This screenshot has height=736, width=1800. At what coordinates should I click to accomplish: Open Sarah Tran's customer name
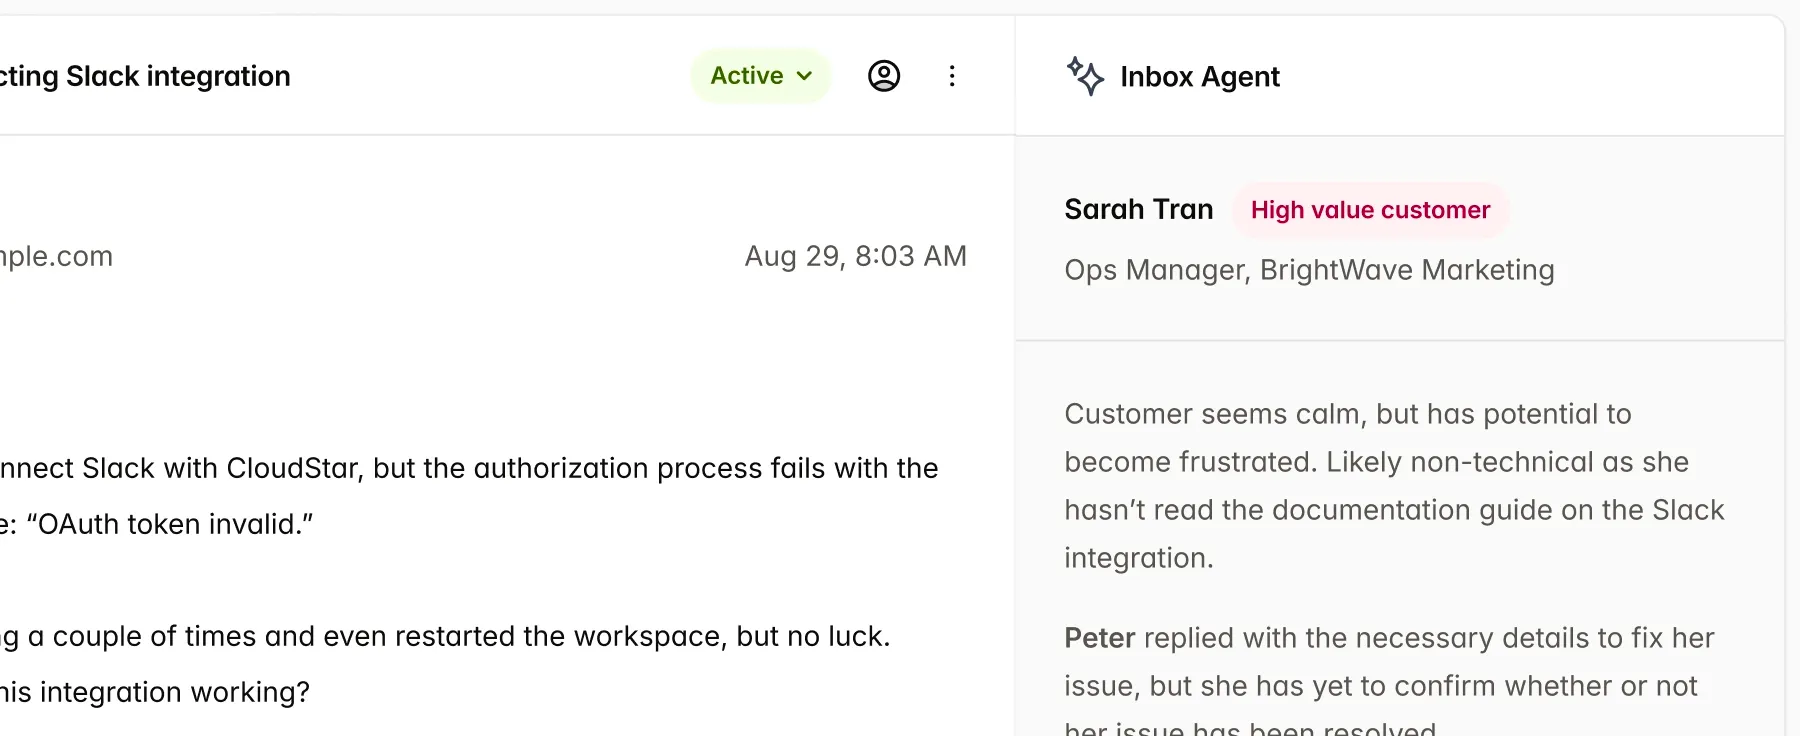pos(1138,209)
